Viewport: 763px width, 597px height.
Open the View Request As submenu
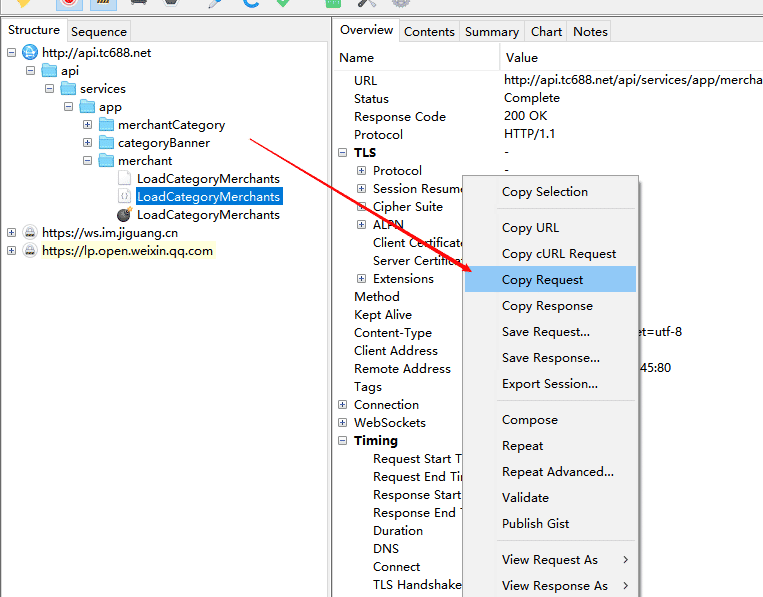pos(549,560)
